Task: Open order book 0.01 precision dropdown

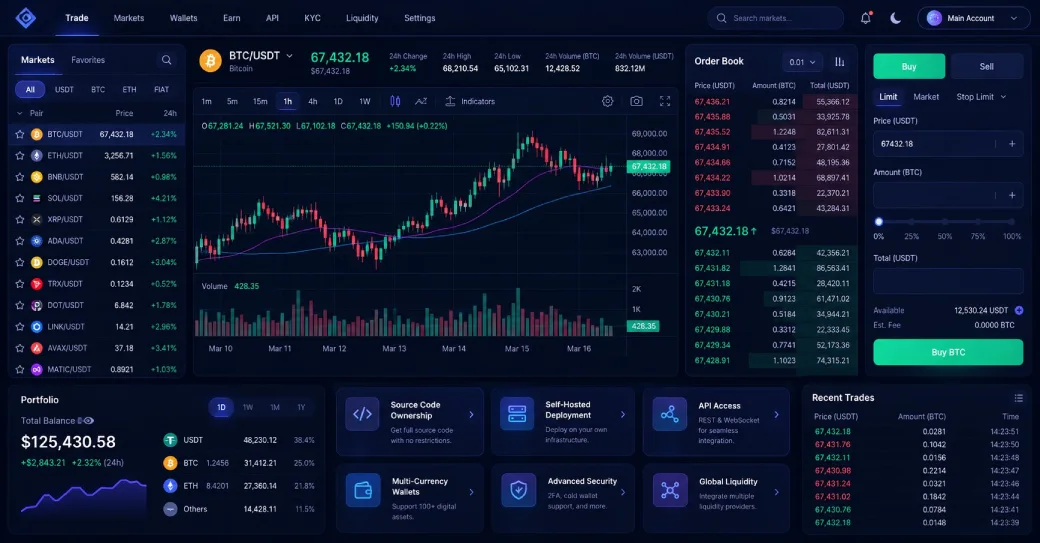Action: [x=802, y=62]
